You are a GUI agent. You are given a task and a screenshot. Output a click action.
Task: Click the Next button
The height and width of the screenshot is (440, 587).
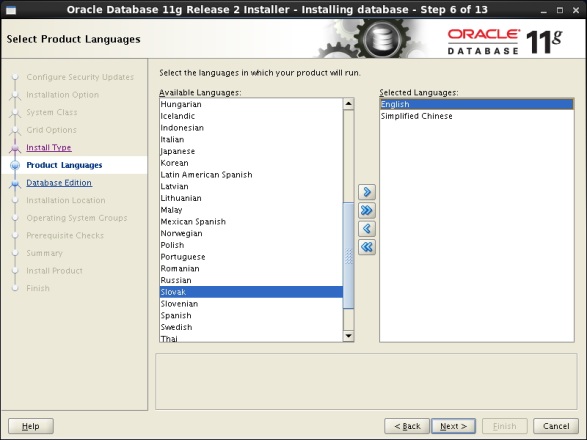point(453,426)
